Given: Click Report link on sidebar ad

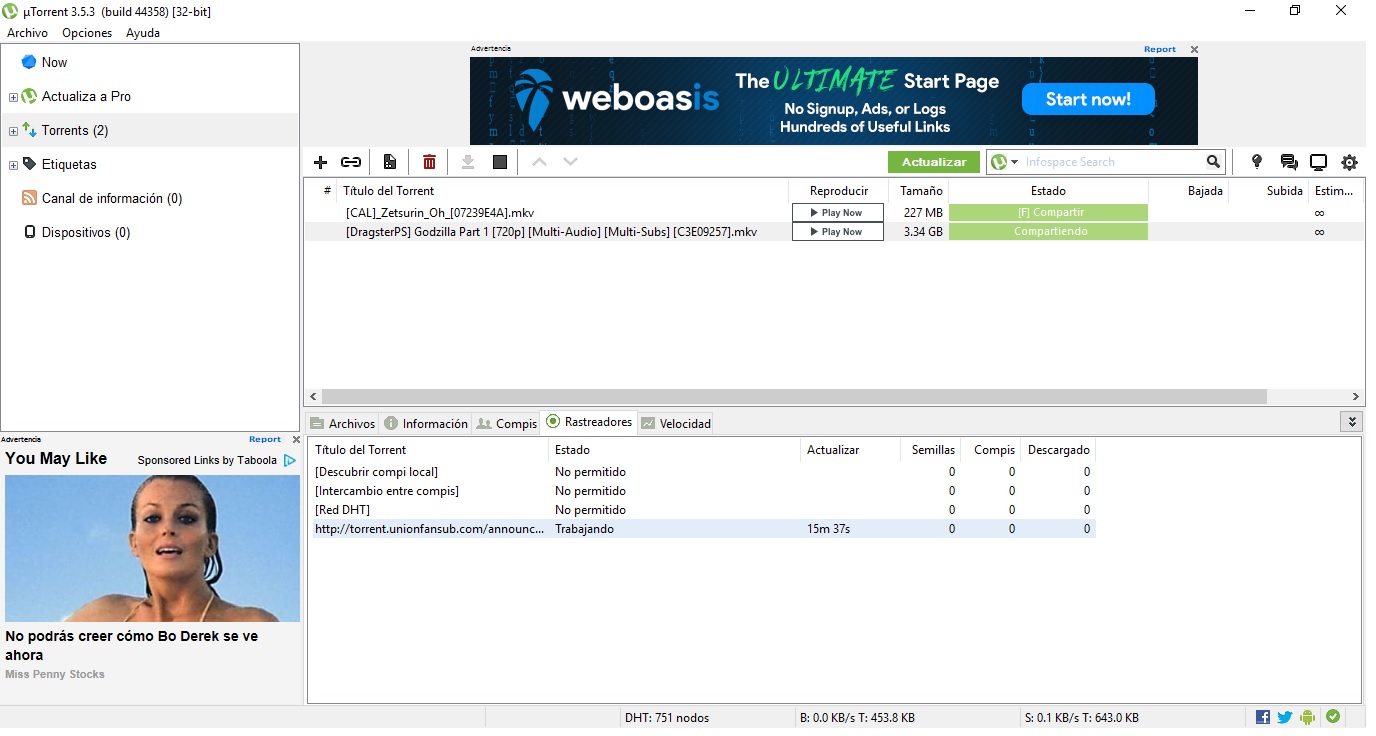Looking at the screenshot, I should [x=265, y=439].
